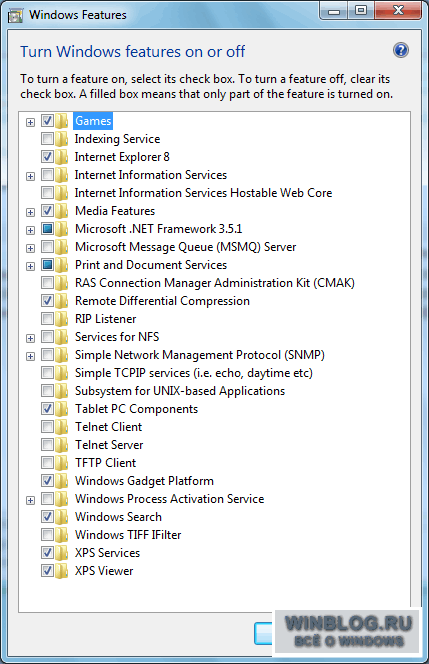The width and height of the screenshot is (429, 664).
Task: Click the folder icon beside Telnet Server
Action: (x=62, y=445)
